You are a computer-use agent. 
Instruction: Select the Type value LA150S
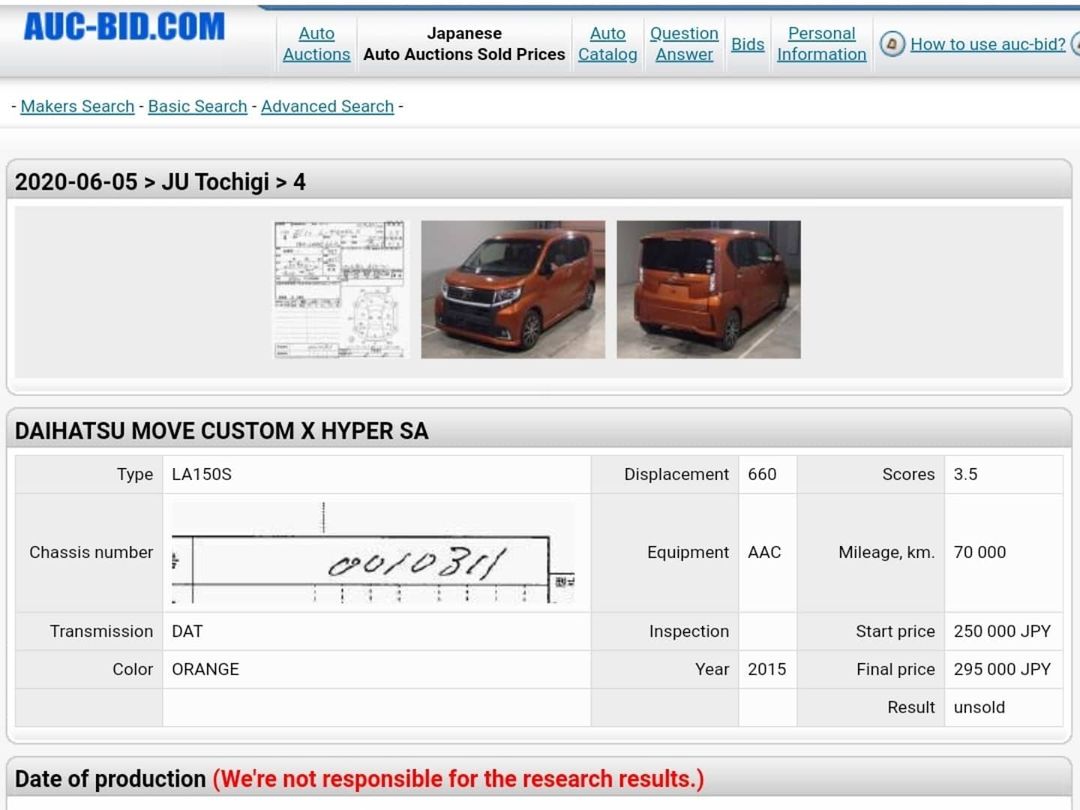pos(202,475)
